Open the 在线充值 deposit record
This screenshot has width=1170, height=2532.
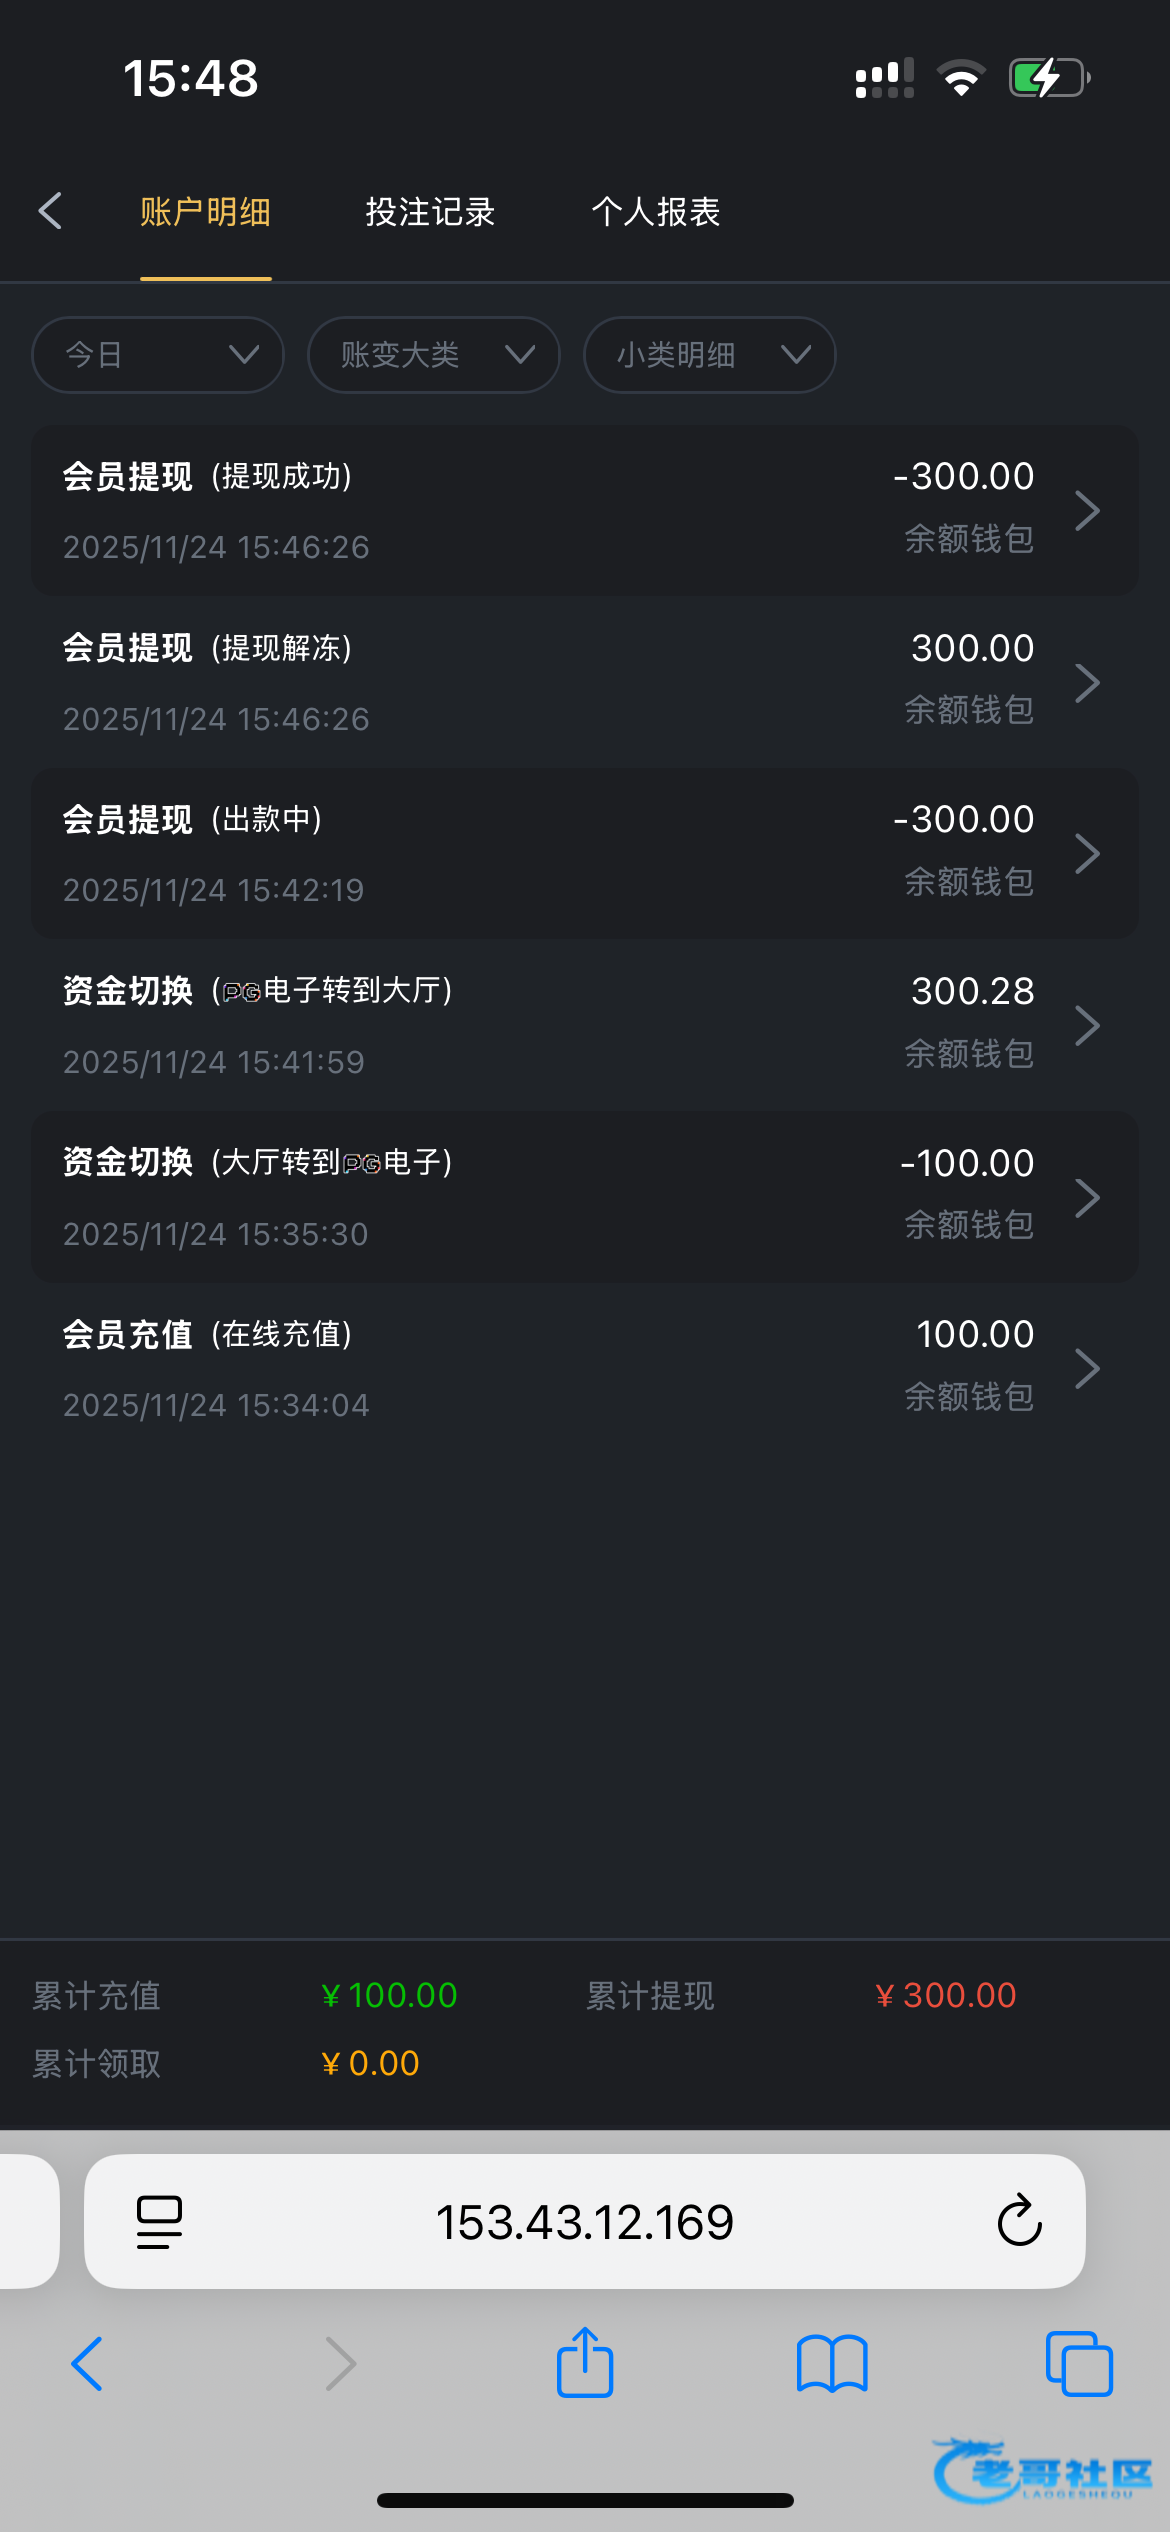584,1369
